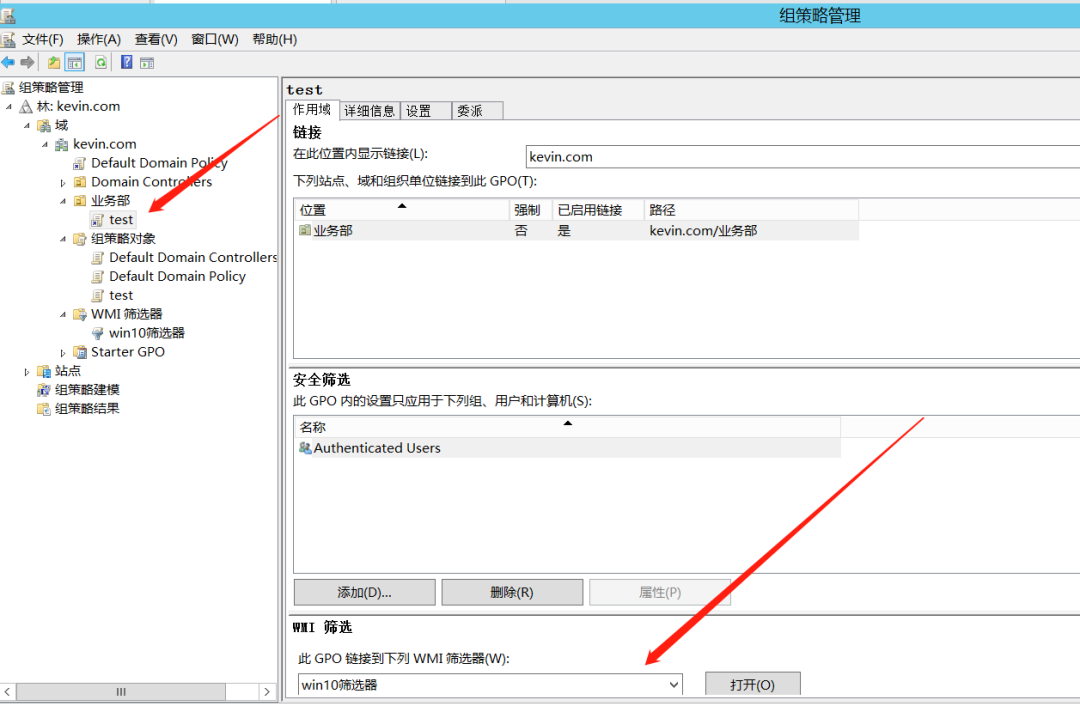The image size is (1080, 706).
Task: Open the 操作(A) menu
Action: (98, 39)
